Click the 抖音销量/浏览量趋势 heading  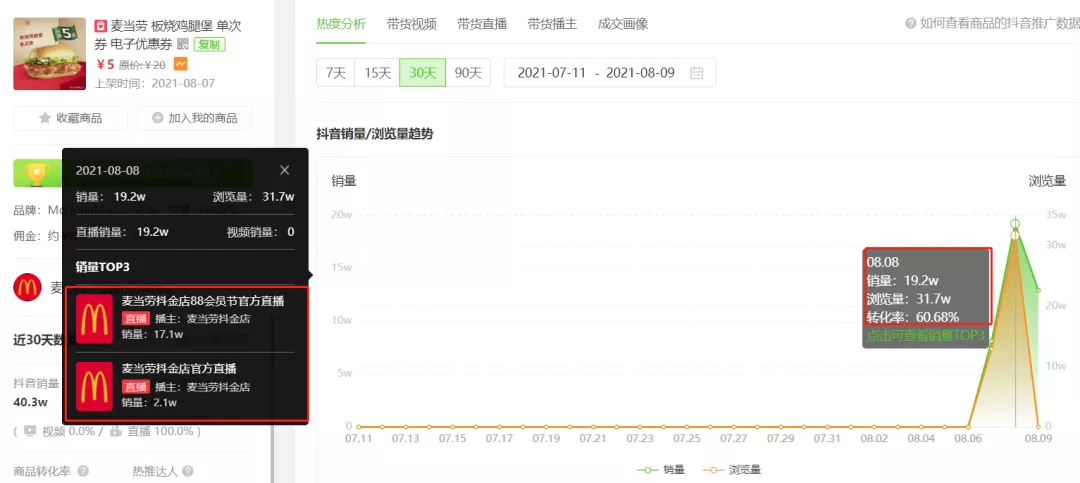pyautogui.click(x=375, y=134)
